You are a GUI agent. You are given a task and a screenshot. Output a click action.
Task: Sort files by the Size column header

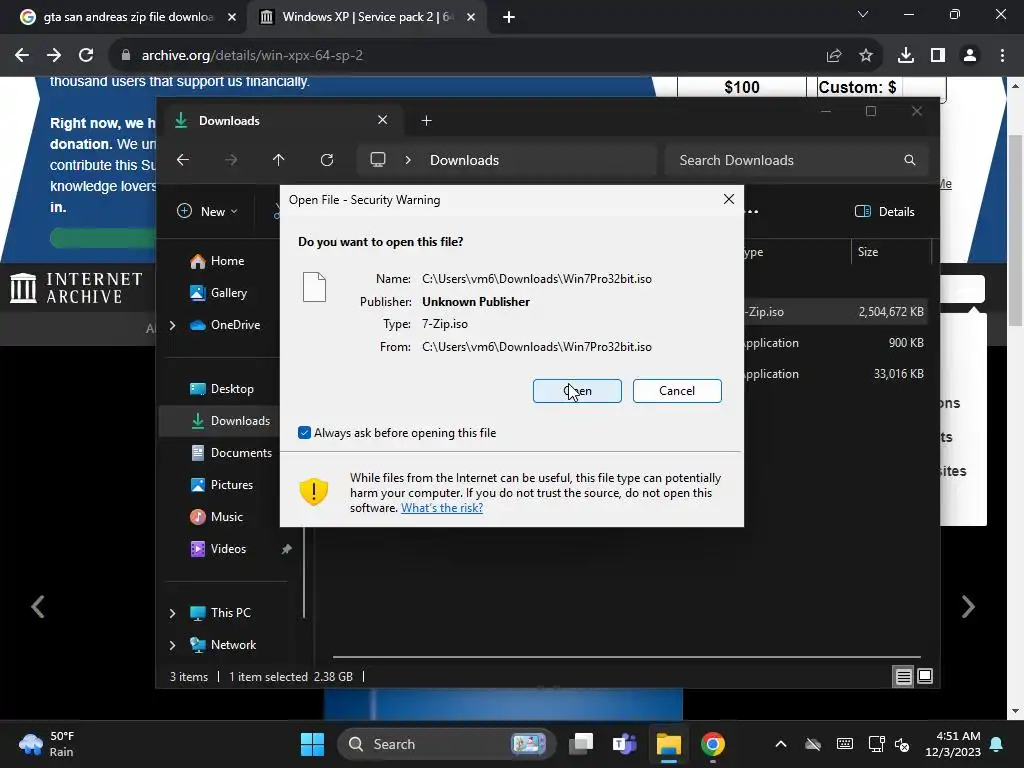click(x=891, y=252)
